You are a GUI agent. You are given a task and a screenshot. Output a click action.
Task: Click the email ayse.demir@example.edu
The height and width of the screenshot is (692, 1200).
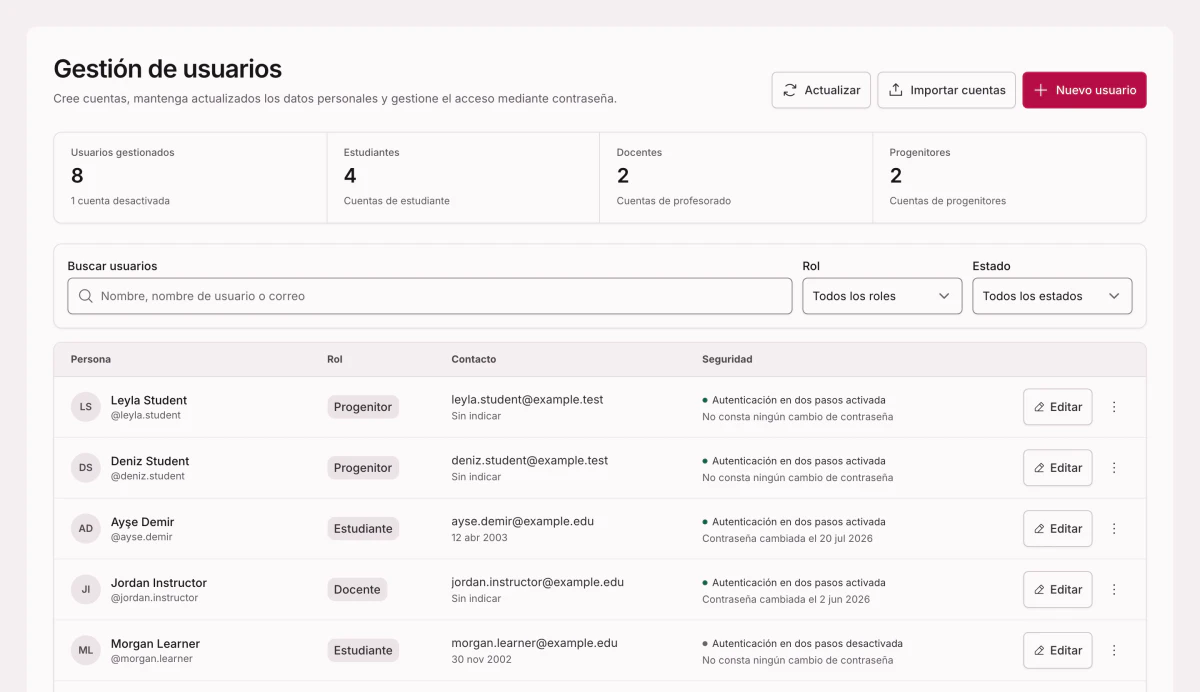[x=522, y=522]
